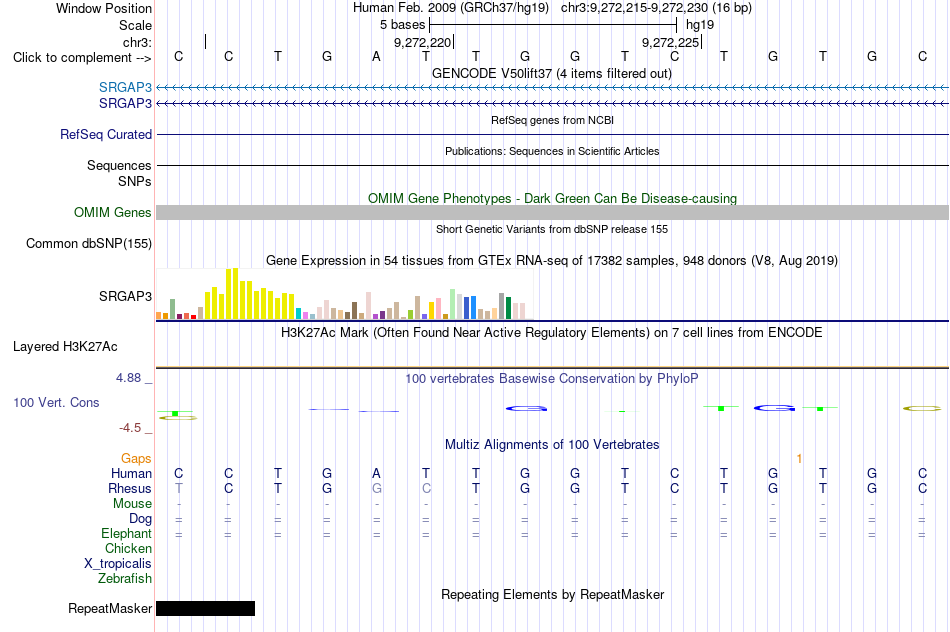Click the SRGAP3 GTEx expression label

click(125, 296)
